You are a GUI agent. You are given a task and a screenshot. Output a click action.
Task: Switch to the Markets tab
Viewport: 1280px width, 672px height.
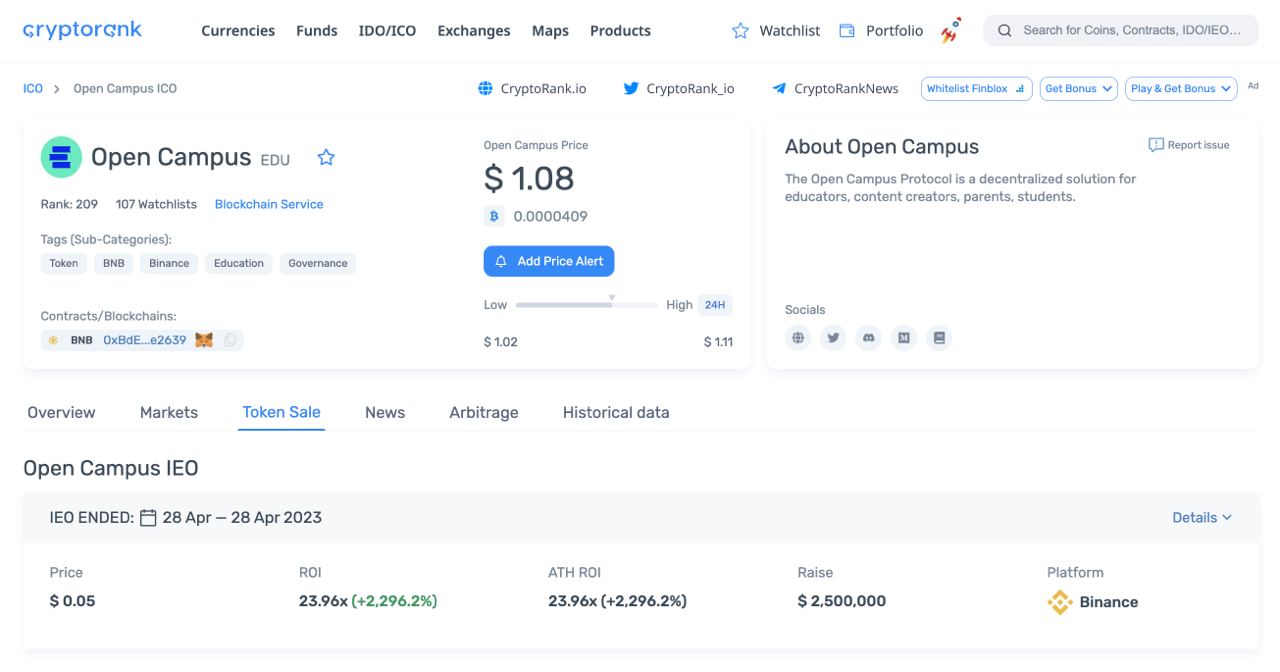click(169, 413)
